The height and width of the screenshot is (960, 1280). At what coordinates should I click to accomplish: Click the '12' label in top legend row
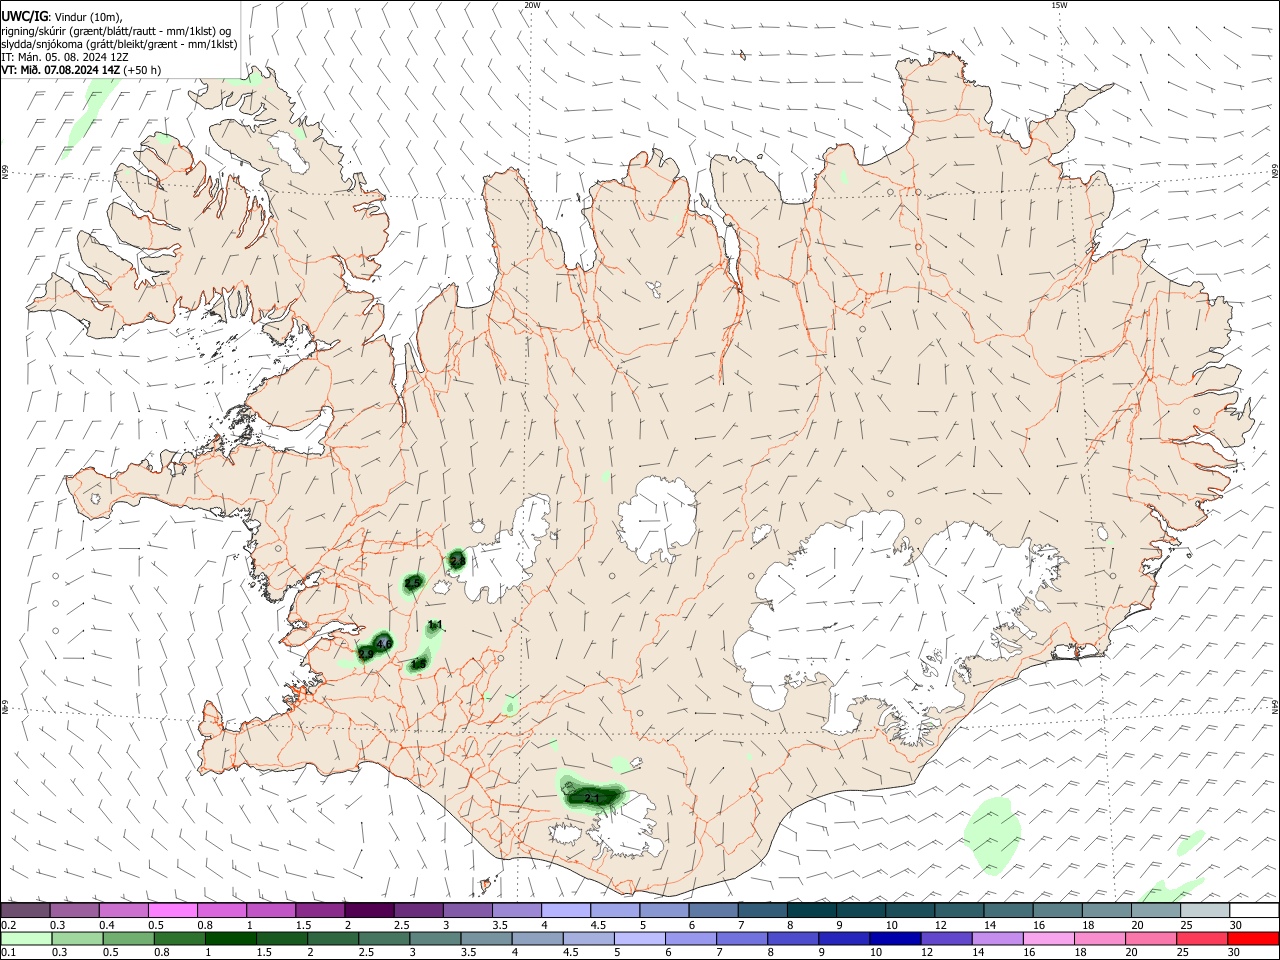point(940,925)
